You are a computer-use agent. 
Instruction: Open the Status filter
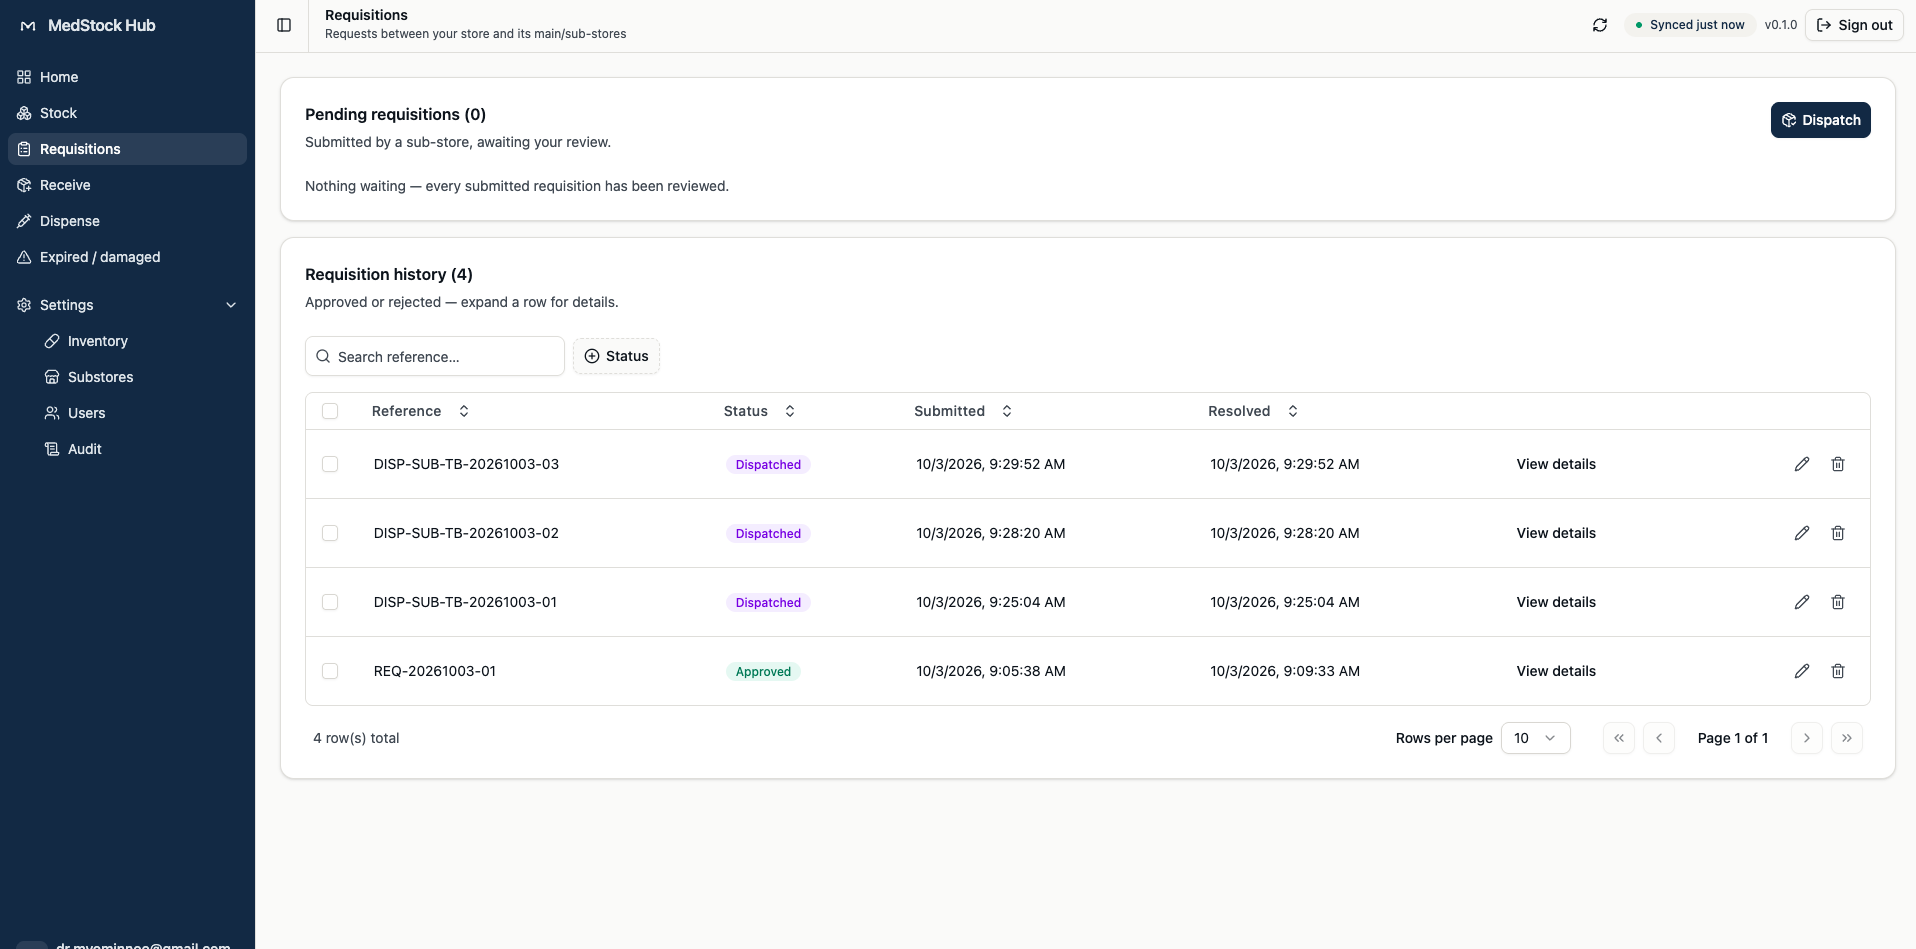pyautogui.click(x=616, y=356)
